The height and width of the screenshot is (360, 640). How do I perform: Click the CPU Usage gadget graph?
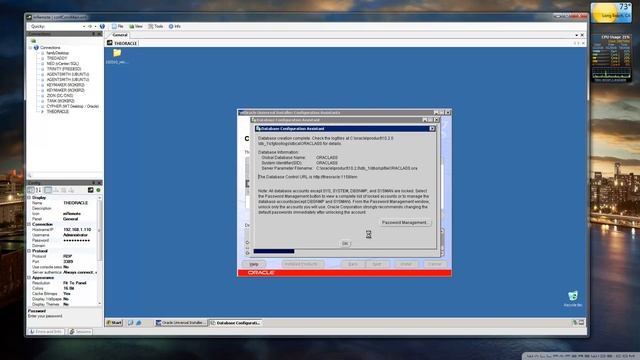611,74
